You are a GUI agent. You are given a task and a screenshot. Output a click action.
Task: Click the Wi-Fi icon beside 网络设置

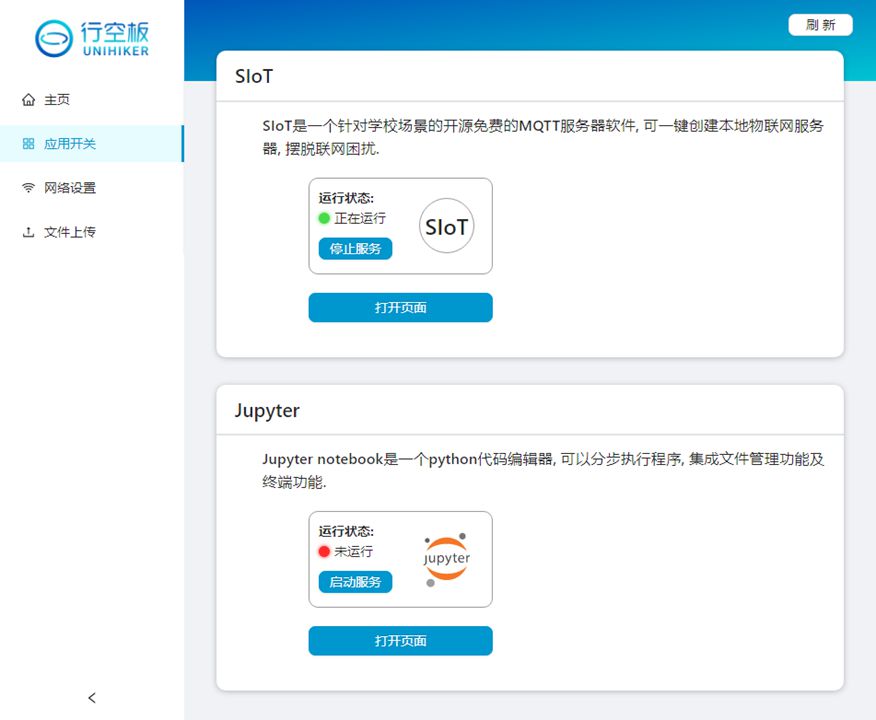click(x=28, y=188)
